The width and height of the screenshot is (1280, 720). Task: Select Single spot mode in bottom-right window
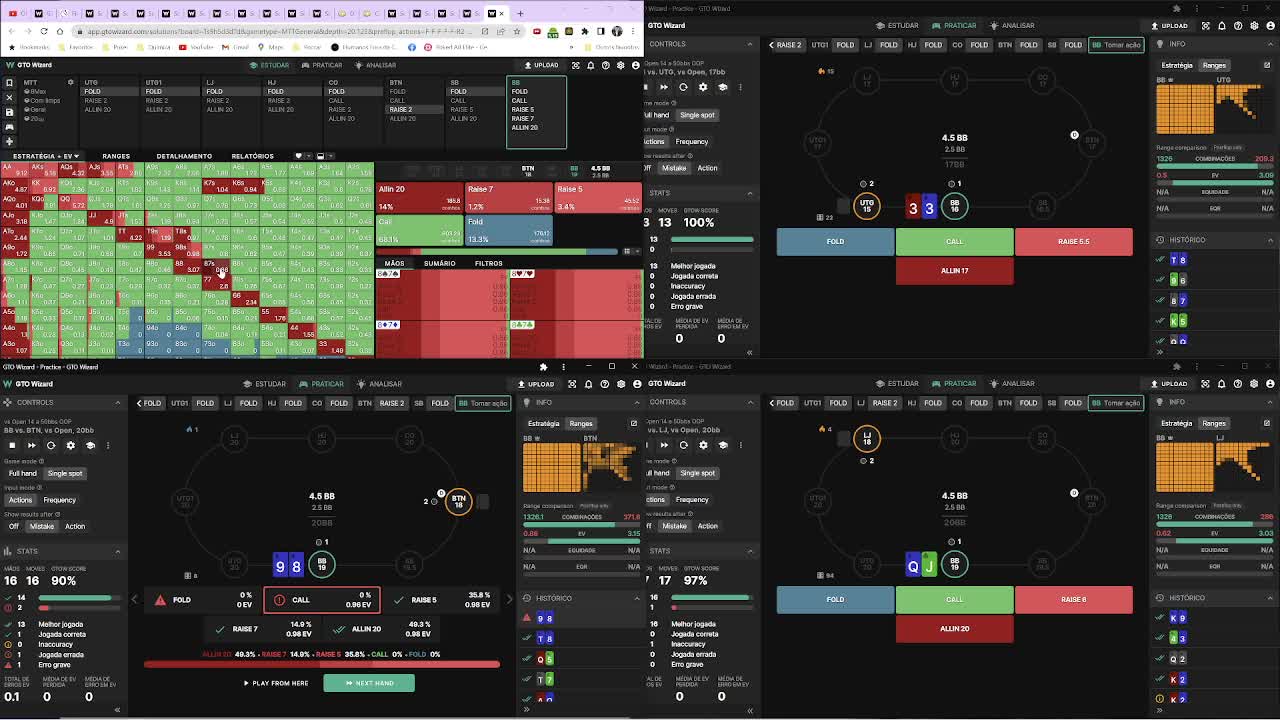(x=697, y=473)
